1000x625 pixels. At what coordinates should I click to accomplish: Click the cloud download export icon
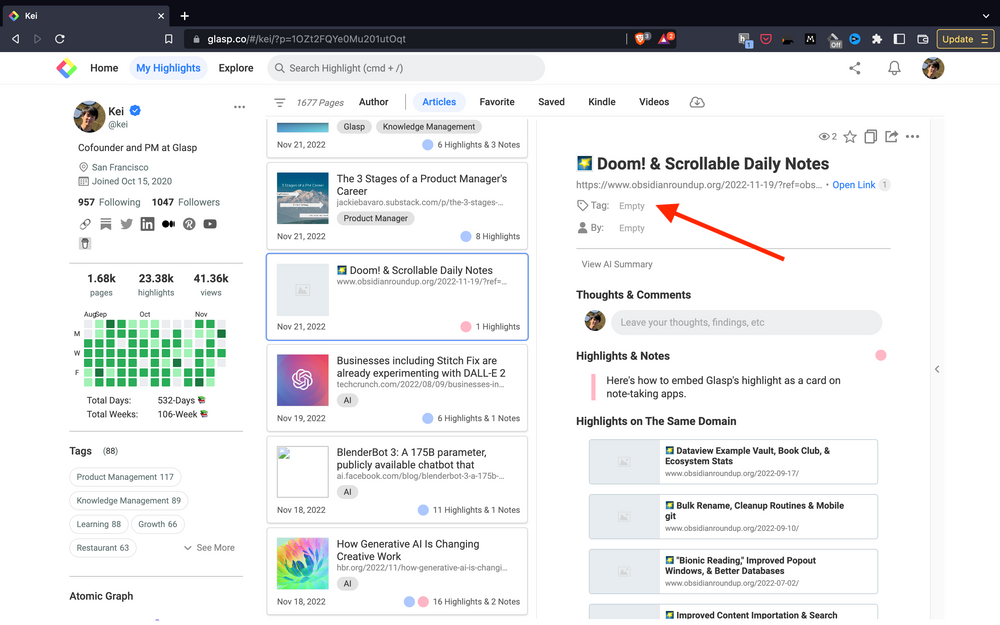point(697,102)
